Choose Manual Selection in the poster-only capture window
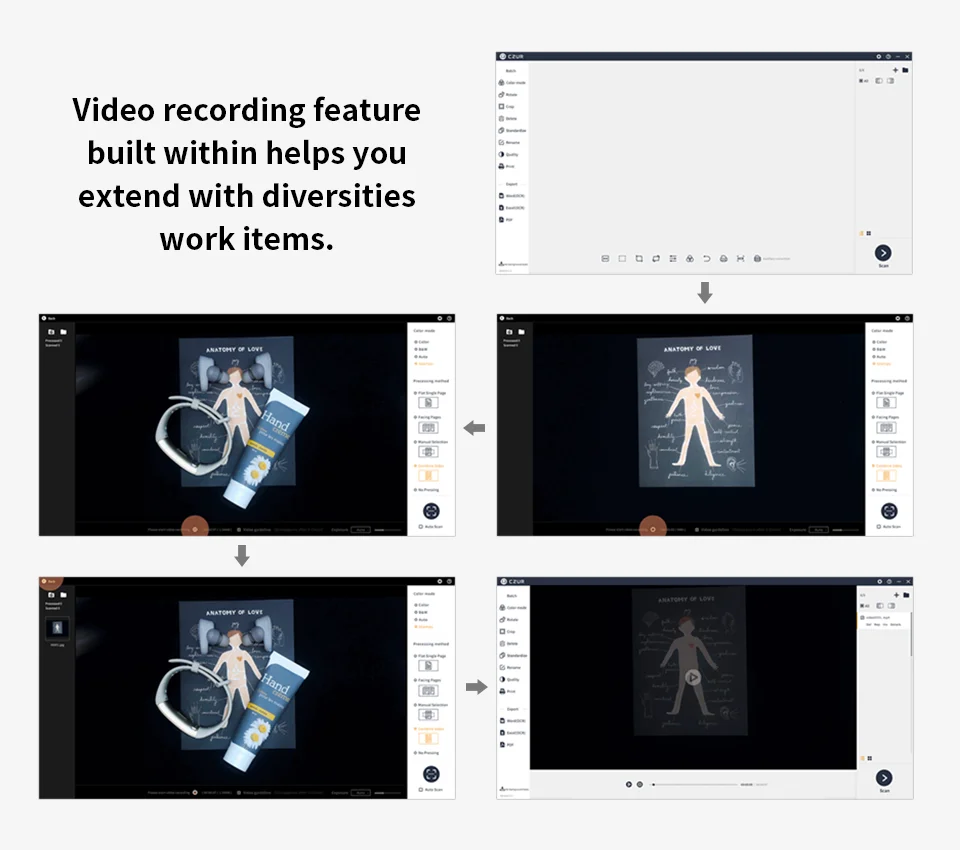The height and width of the screenshot is (850, 960). click(x=889, y=442)
